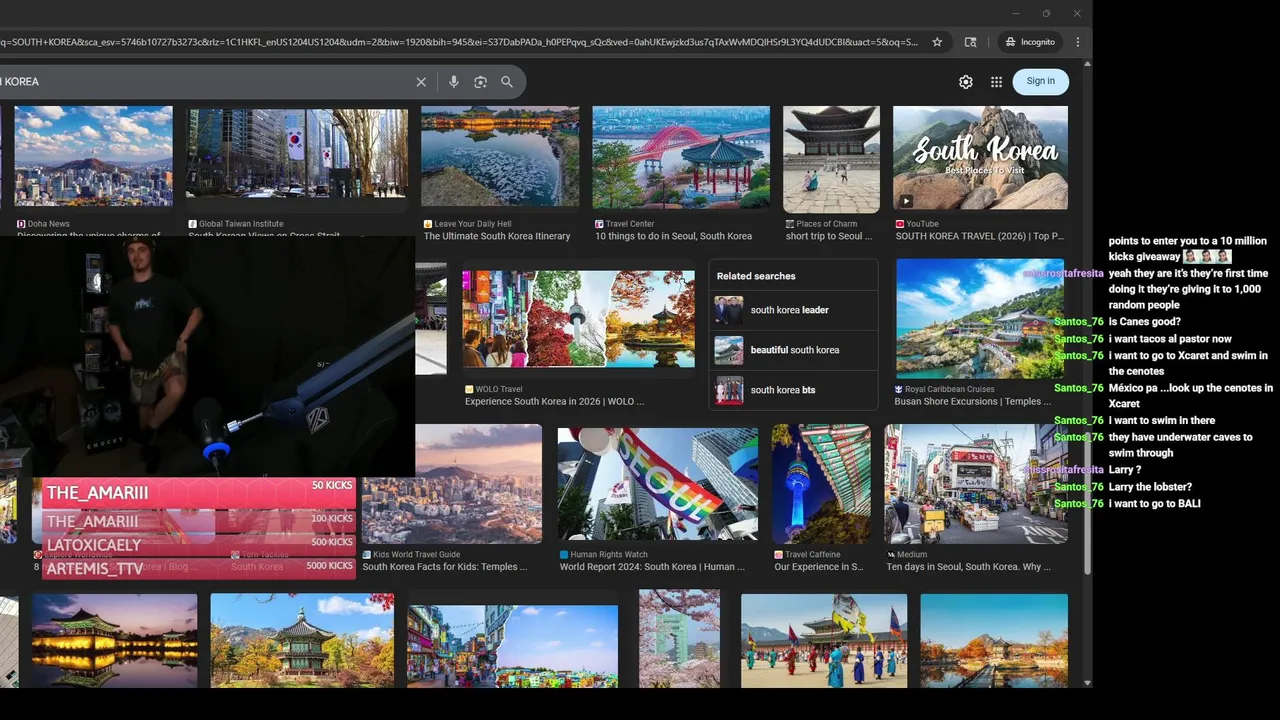Click 'Busan Shore Excursions' caption link
1280x720 pixels.
pos(973,401)
